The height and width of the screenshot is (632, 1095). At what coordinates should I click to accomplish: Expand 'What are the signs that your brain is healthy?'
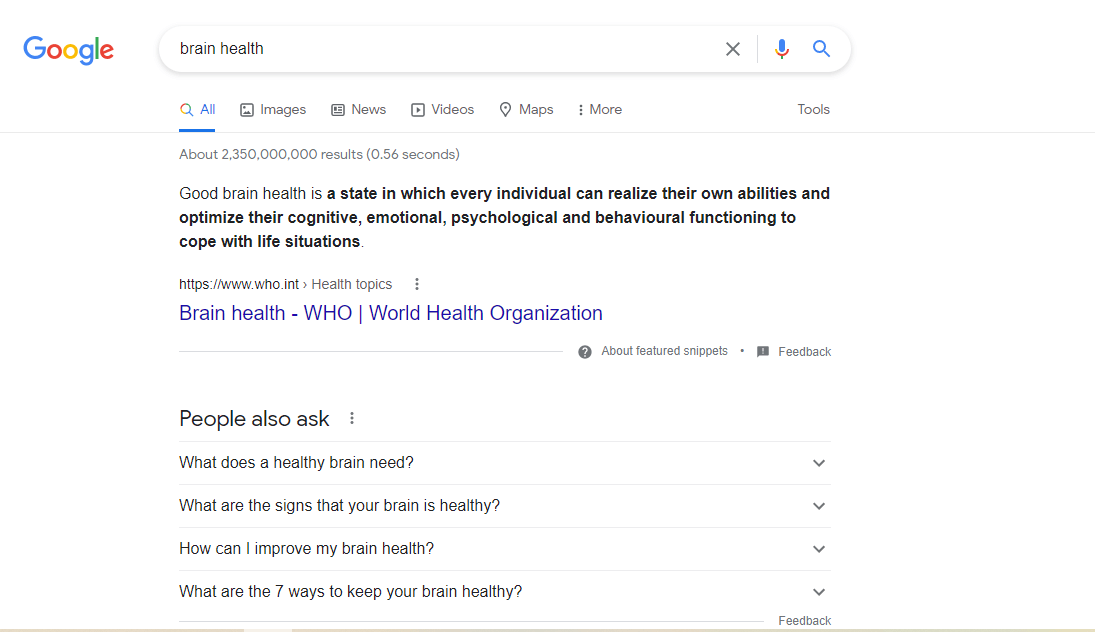(504, 506)
